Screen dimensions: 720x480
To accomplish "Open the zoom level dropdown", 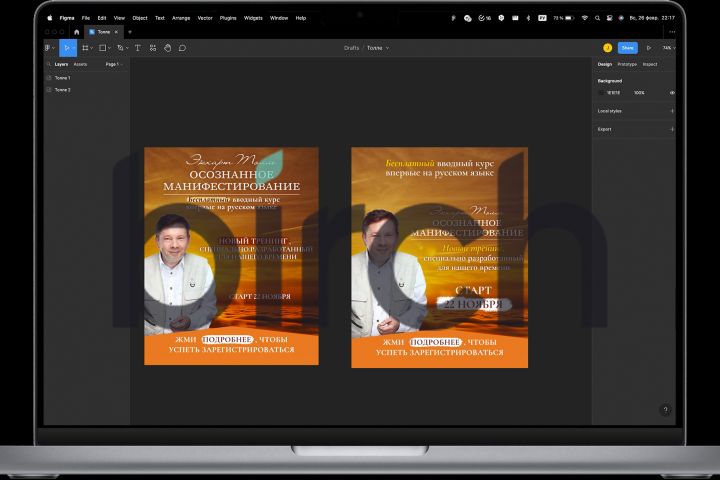I will point(668,47).
